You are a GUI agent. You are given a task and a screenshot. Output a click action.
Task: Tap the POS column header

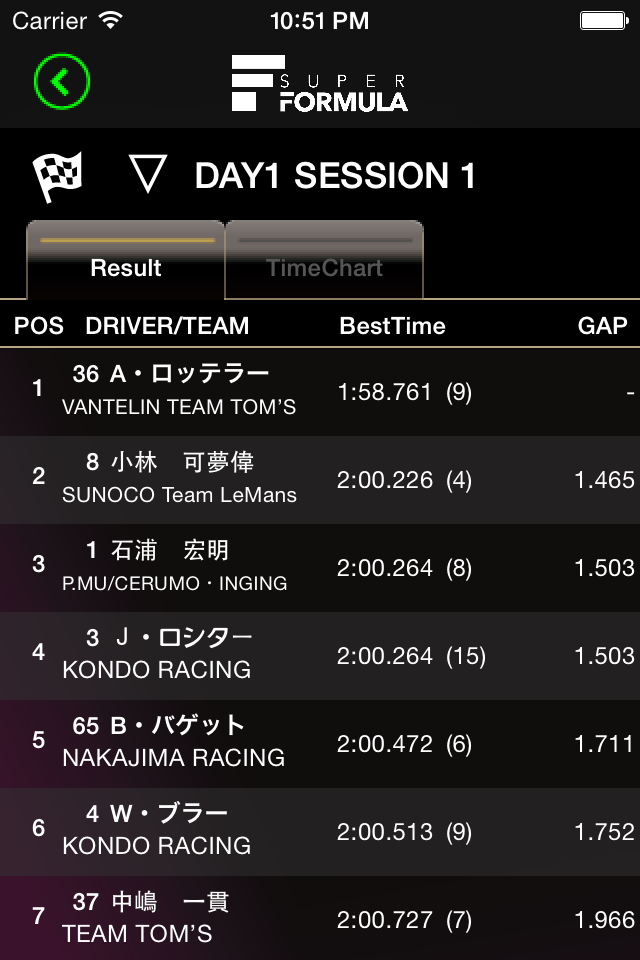point(38,325)
